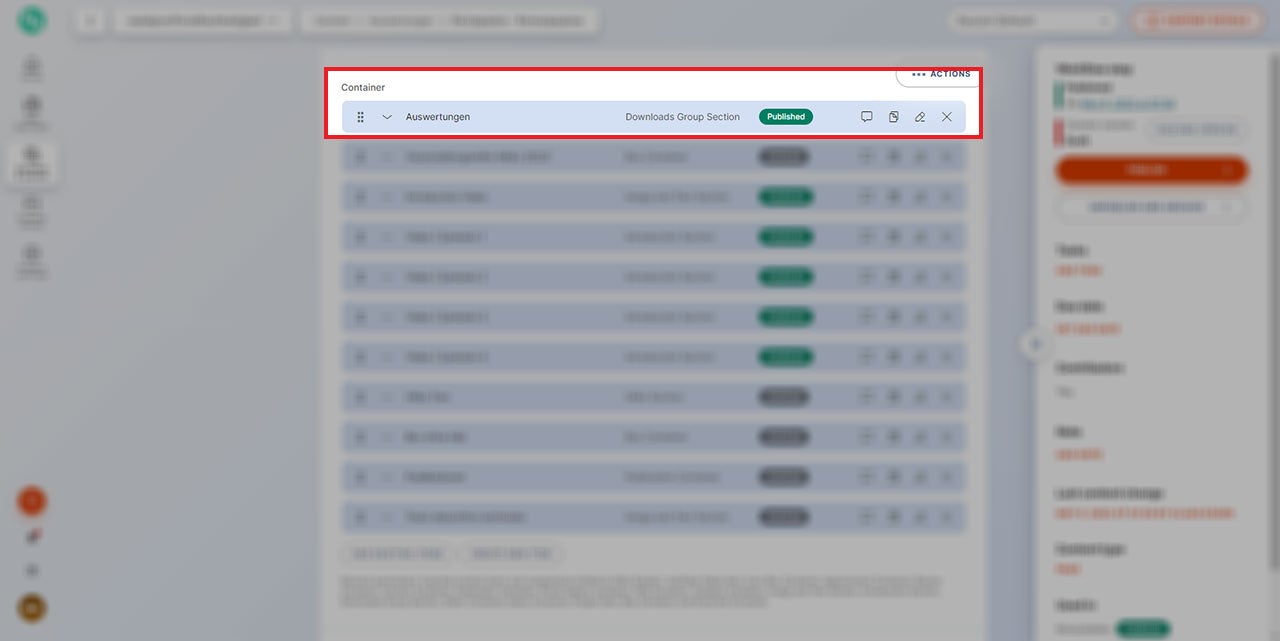Click the white outlined button under orange button
The image size is (1280, 641).
[x=1151, y=208]
